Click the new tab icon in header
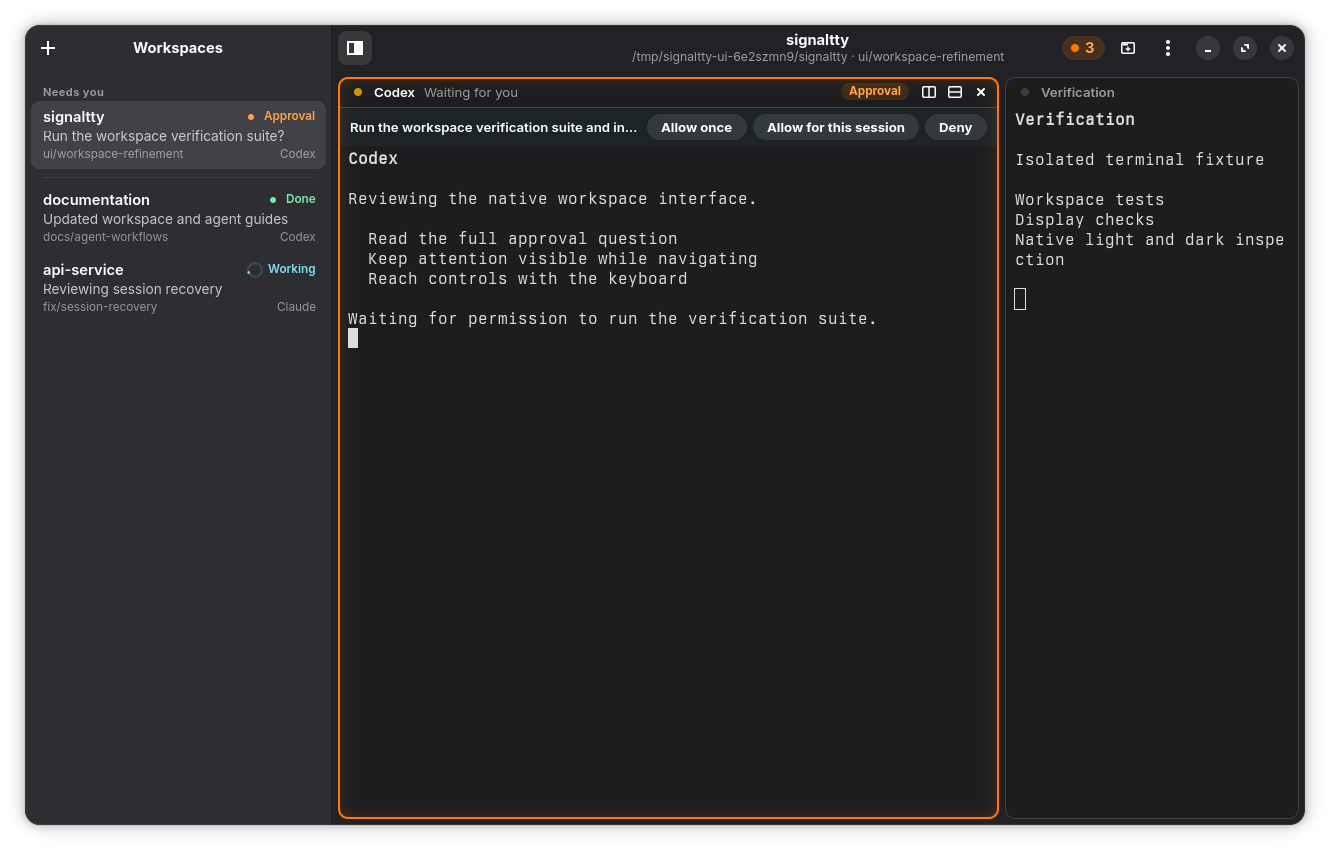This screenshot has height=850, width=1330. [1128, 48]
